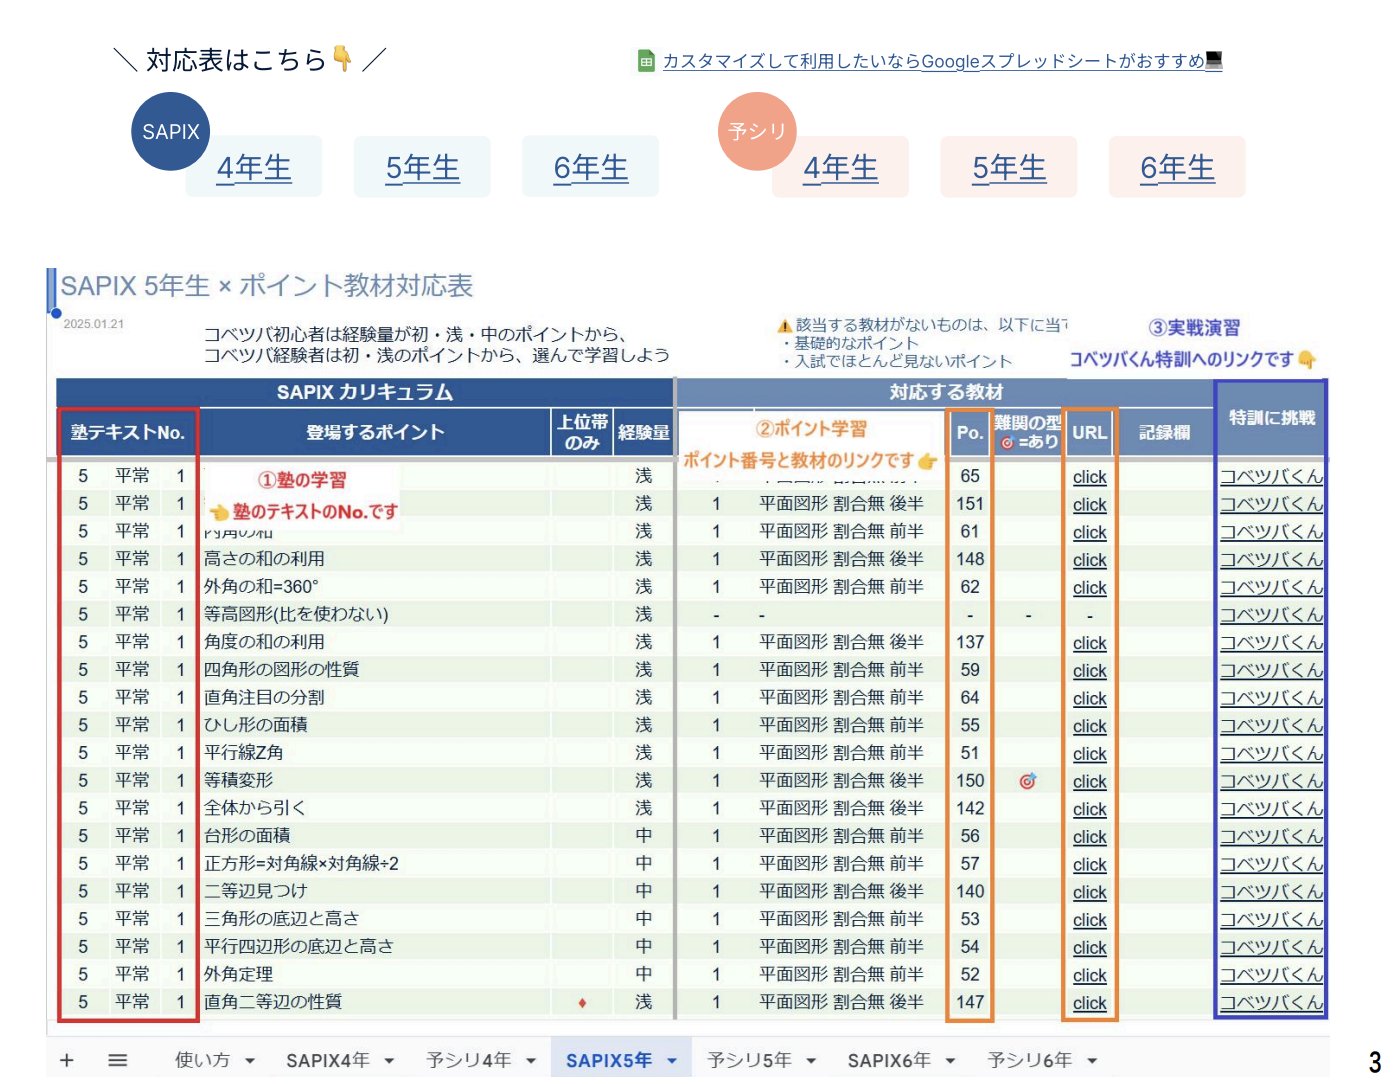The width and height of the screenshot is (1396, 1084).
Task: Click URL link for 直角二等辺の性質
Action: (x=1089, y=1002)
